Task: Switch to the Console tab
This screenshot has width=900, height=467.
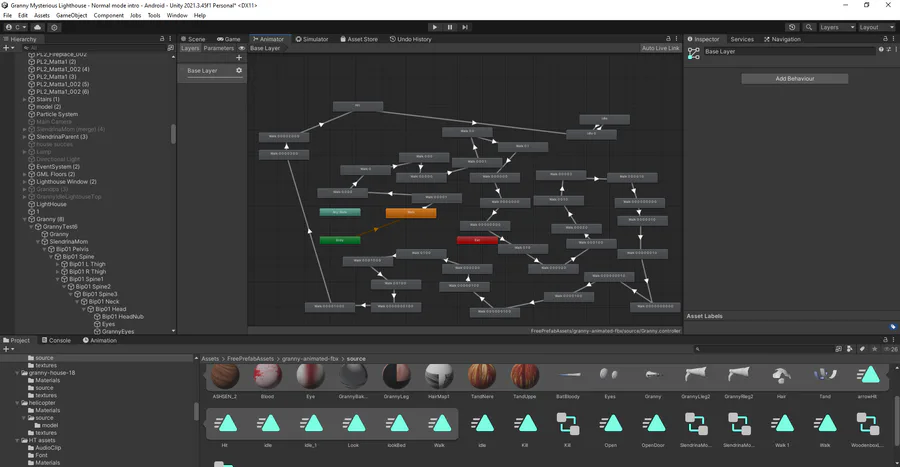Action: tap(56, 340)
